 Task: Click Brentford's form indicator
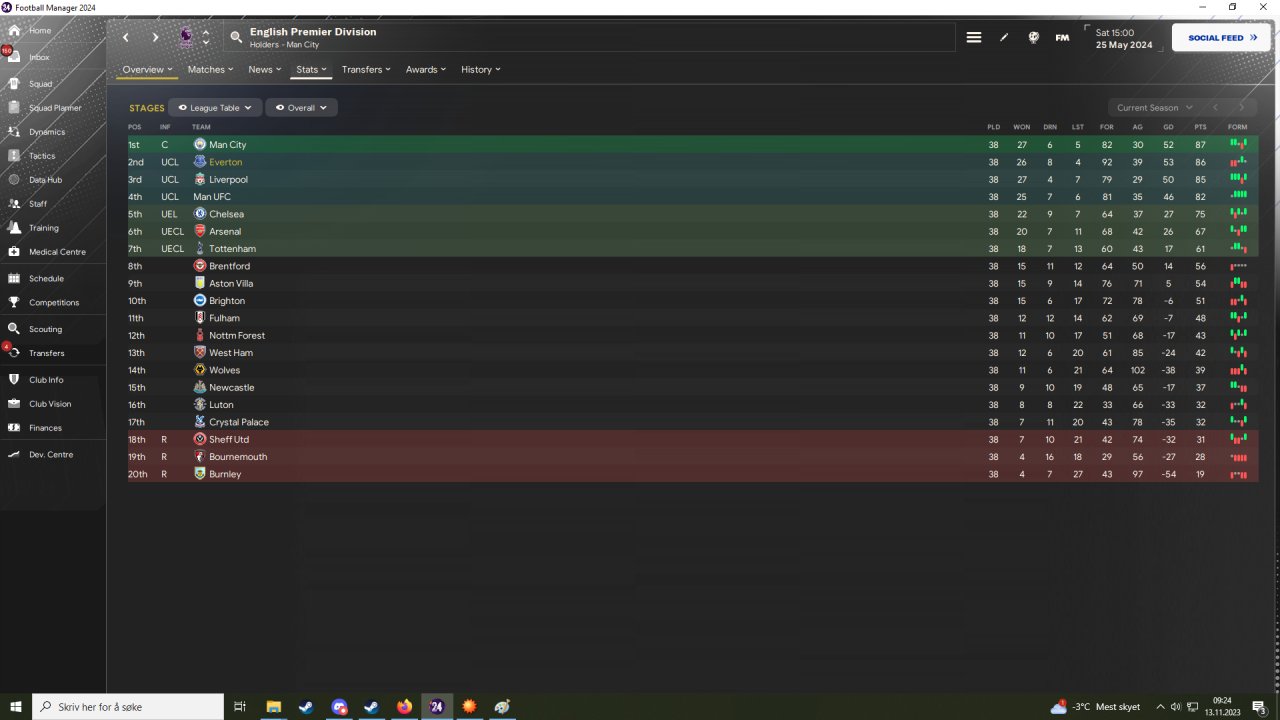click(1238, 266)
